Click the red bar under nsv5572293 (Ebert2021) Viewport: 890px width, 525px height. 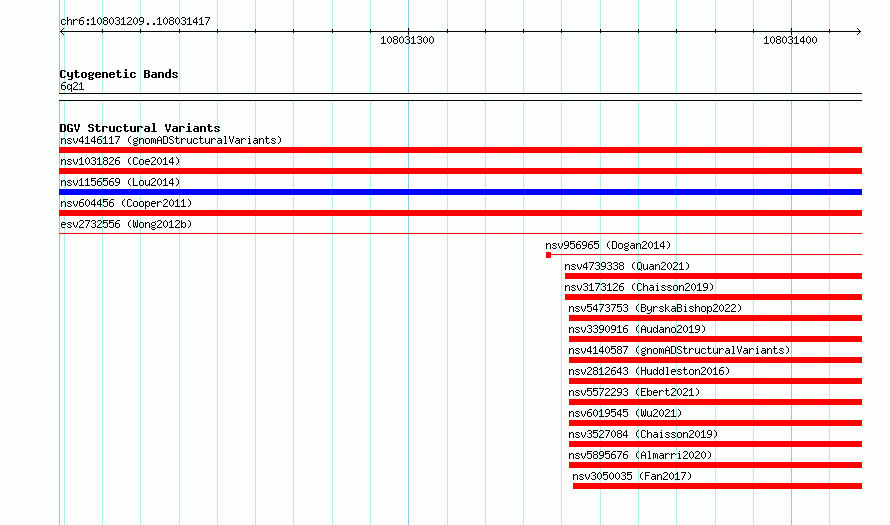pos(715,402)
